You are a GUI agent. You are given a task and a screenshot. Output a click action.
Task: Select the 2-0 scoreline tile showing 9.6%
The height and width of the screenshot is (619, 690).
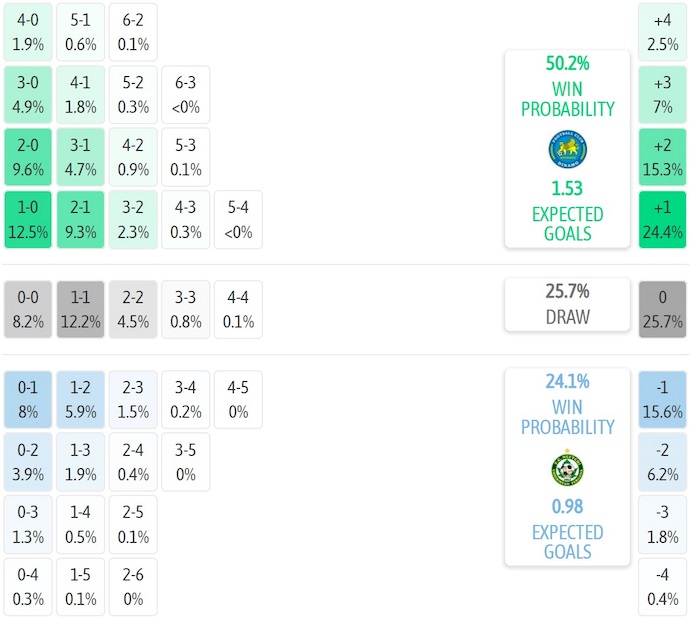[28, 157]
